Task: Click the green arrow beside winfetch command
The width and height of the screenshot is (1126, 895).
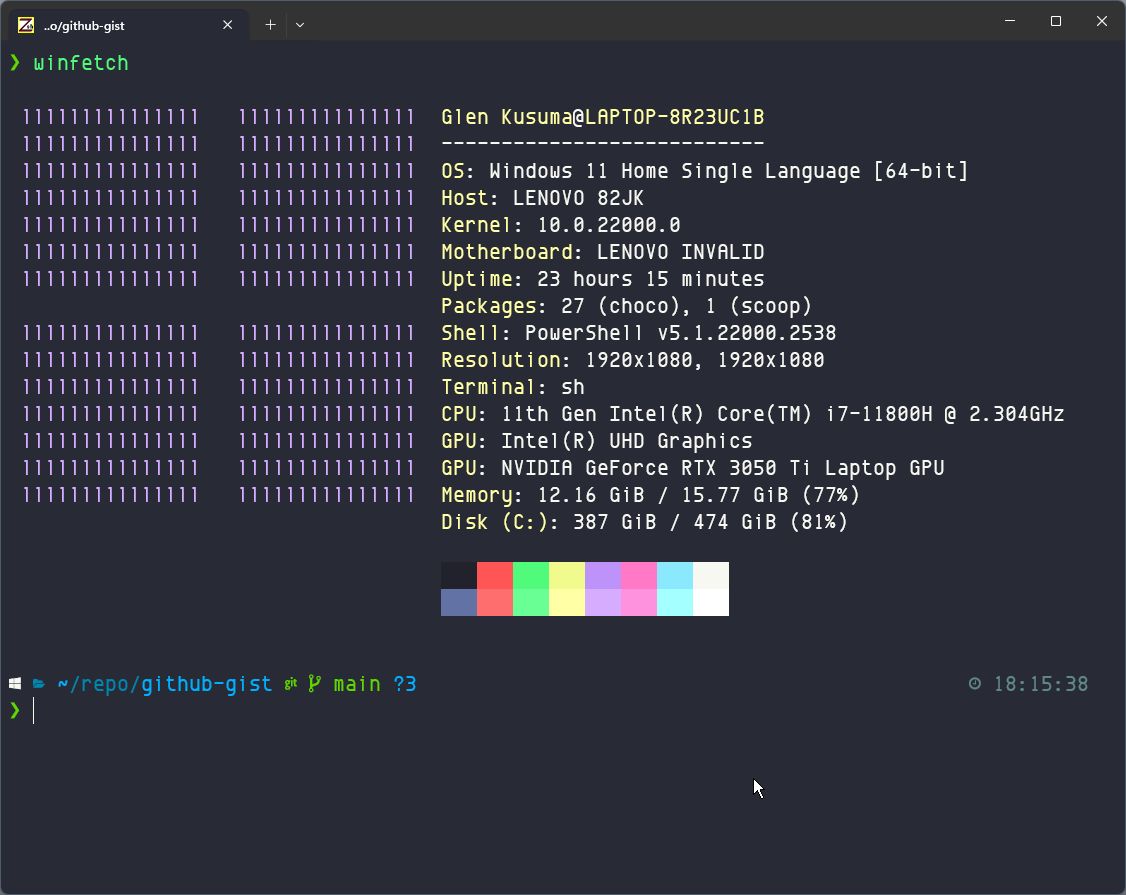Action: (16, 62)
